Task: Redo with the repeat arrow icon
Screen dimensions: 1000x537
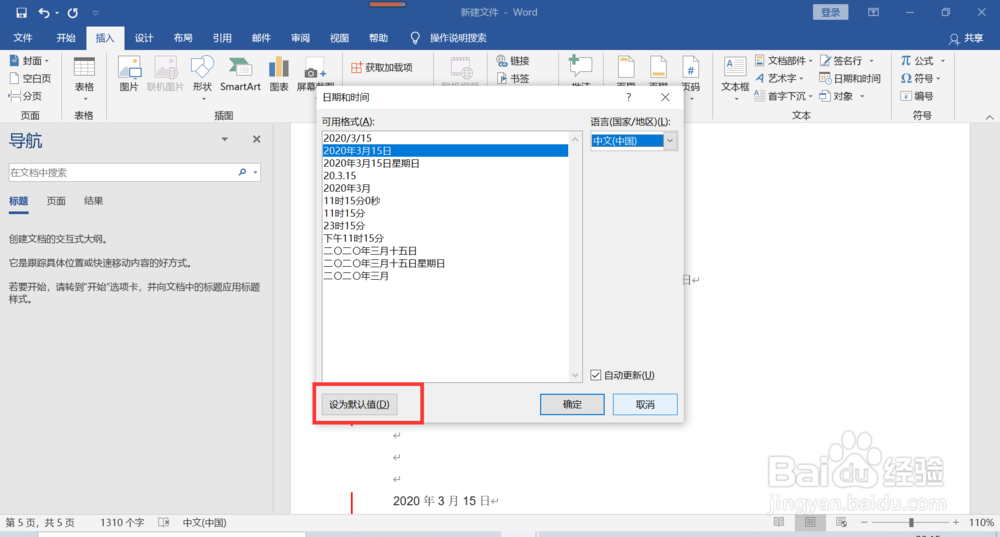Action: 73,12
